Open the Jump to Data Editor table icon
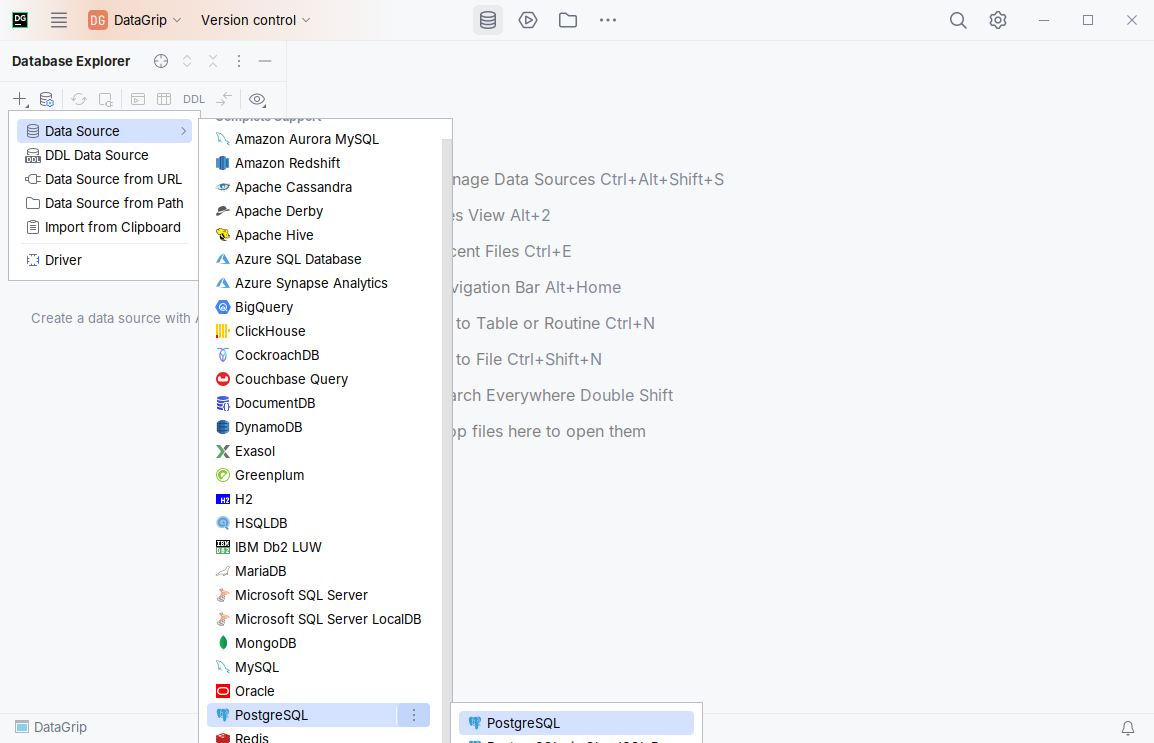 164,100
